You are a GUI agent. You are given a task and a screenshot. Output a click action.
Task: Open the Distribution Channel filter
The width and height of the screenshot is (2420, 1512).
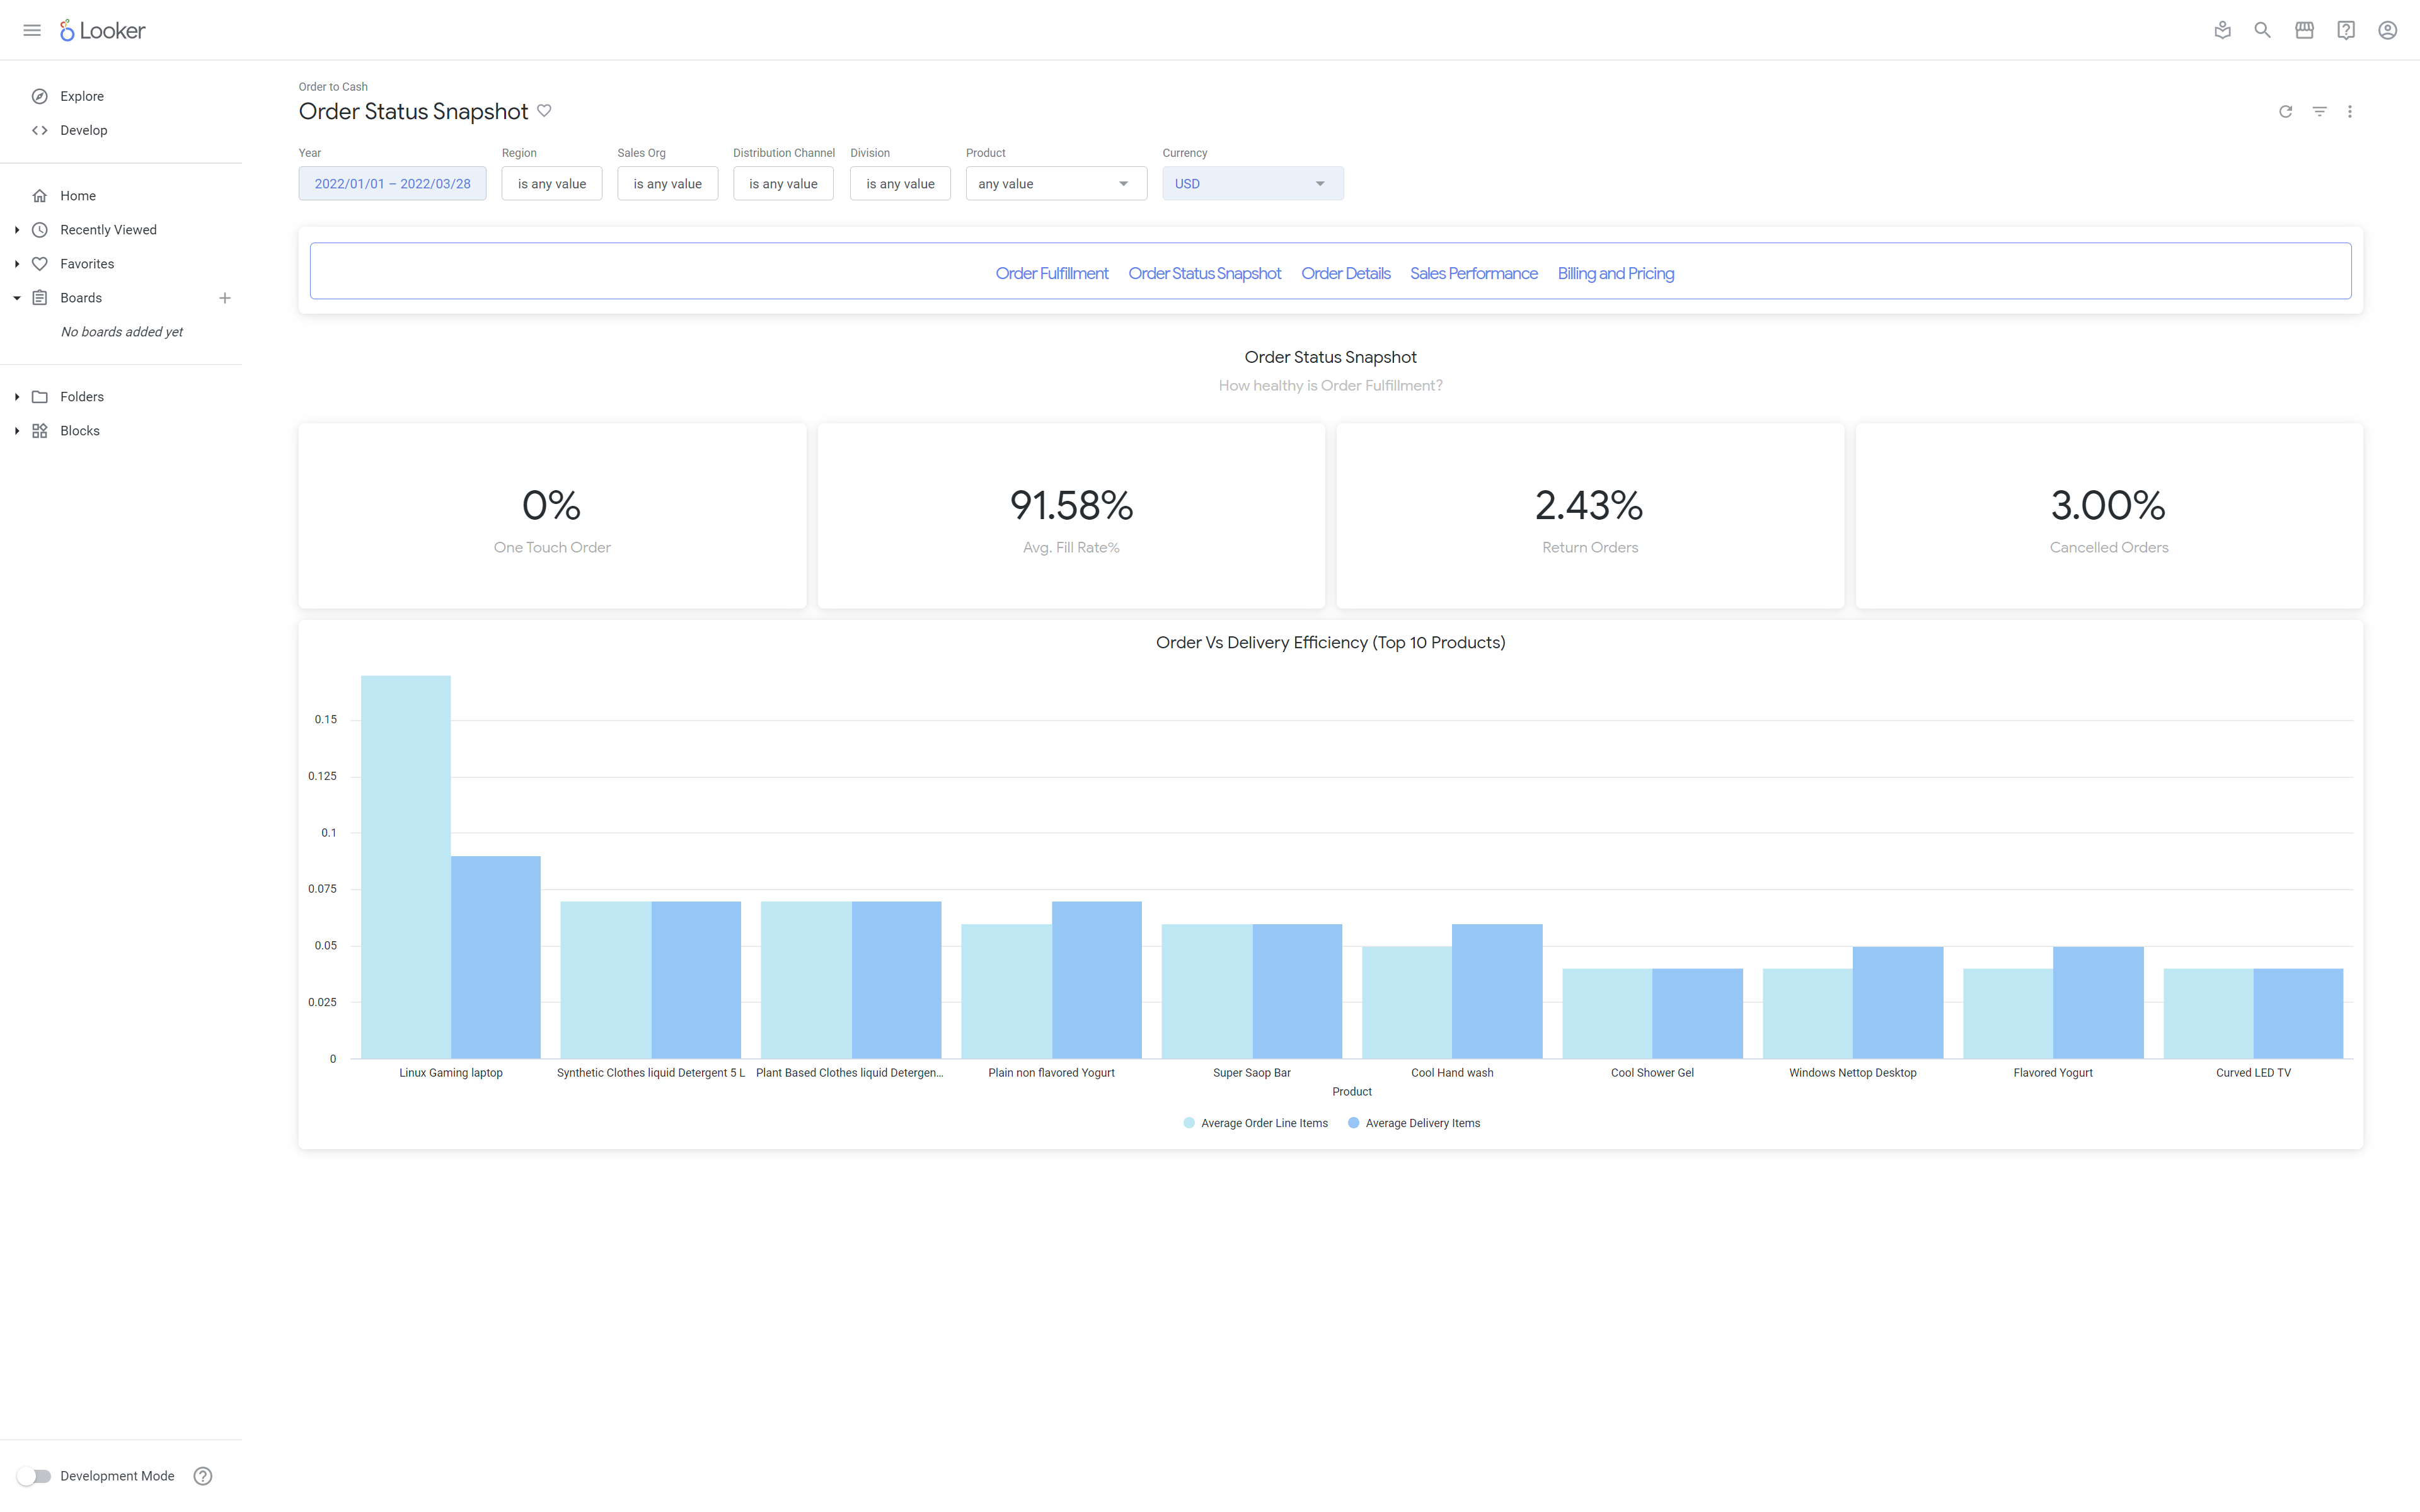click(783, 184)
